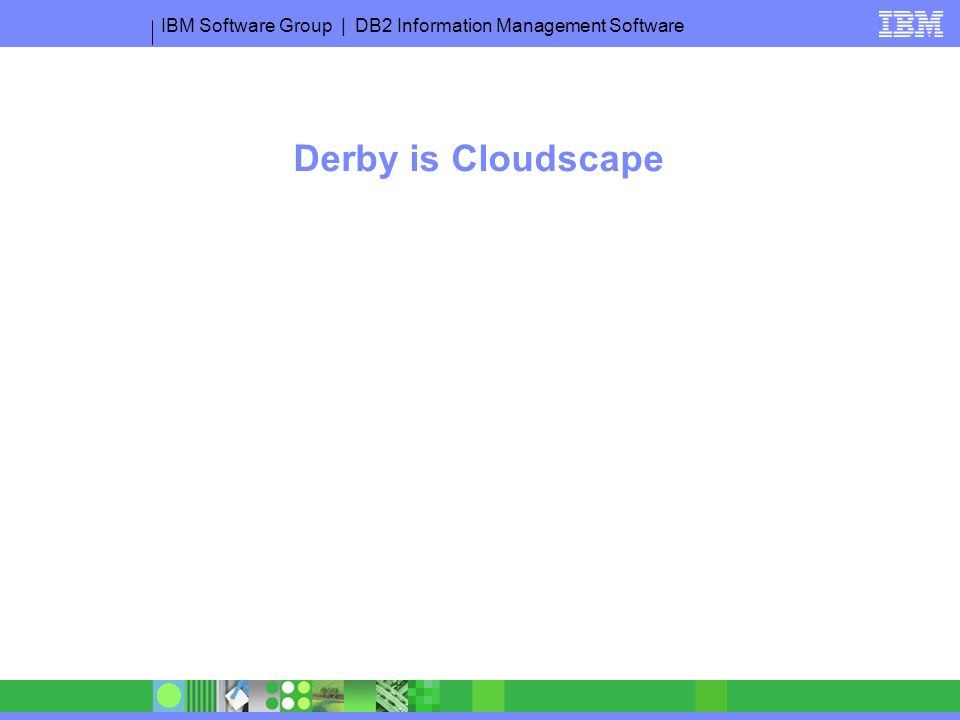Click the green checkered squares footer tile
Image resolution: width=960 pixels, height=720 pixels.
click(424, 696)
